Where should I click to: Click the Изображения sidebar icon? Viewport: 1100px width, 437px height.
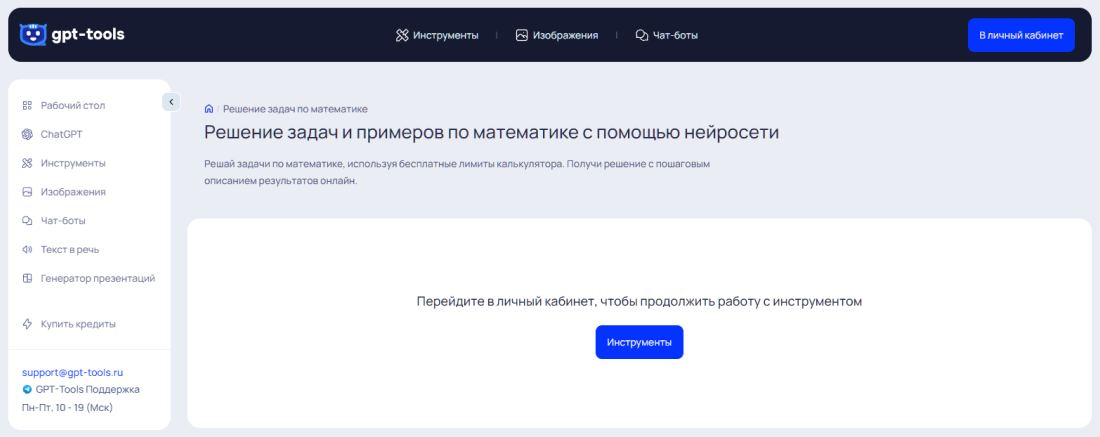click(x=27, y=191)
